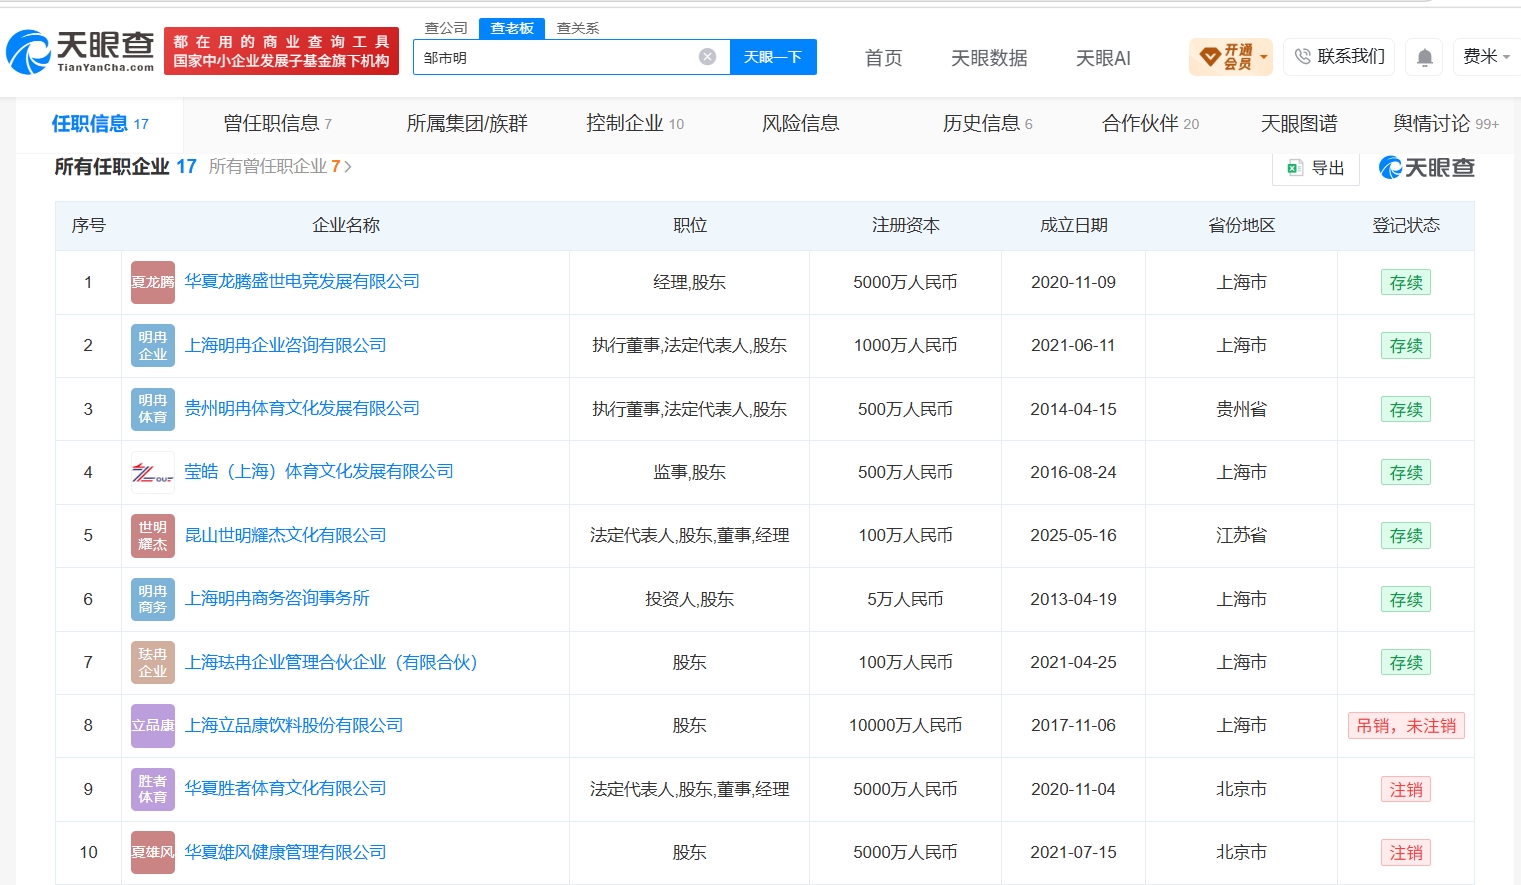Click 江苏省 region cell

tap(1241, 536)
